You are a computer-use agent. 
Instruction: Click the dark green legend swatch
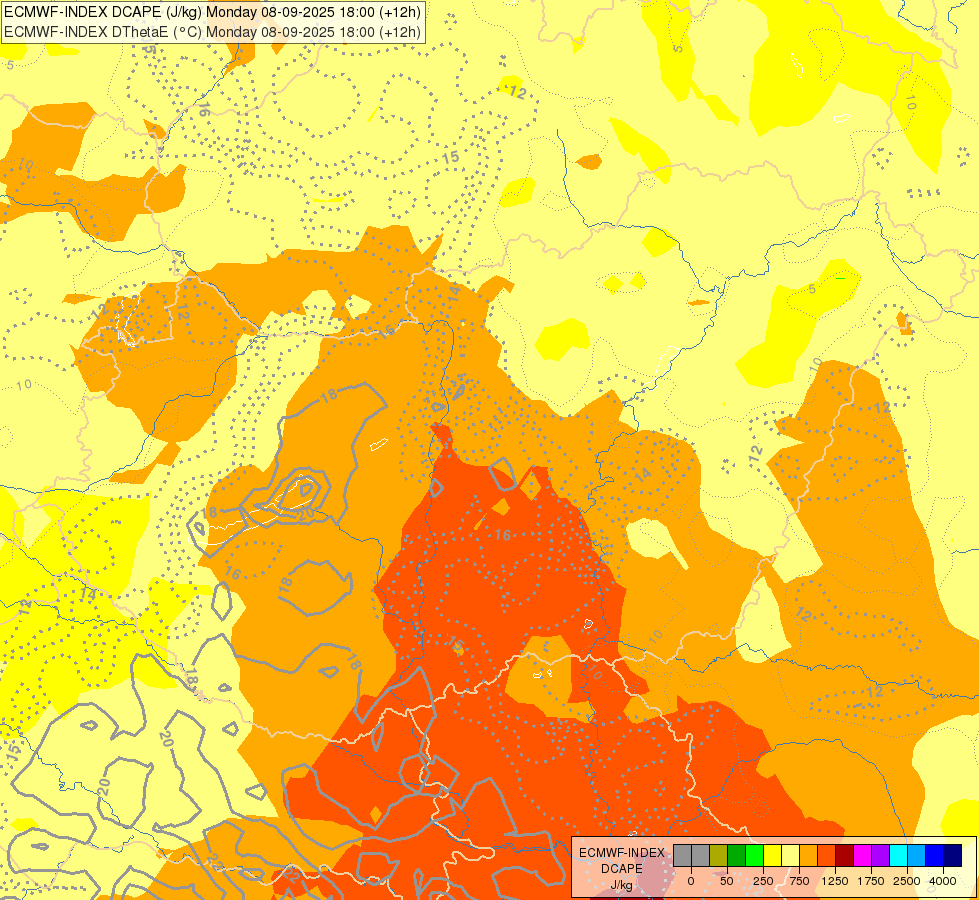tap(737, 856)
